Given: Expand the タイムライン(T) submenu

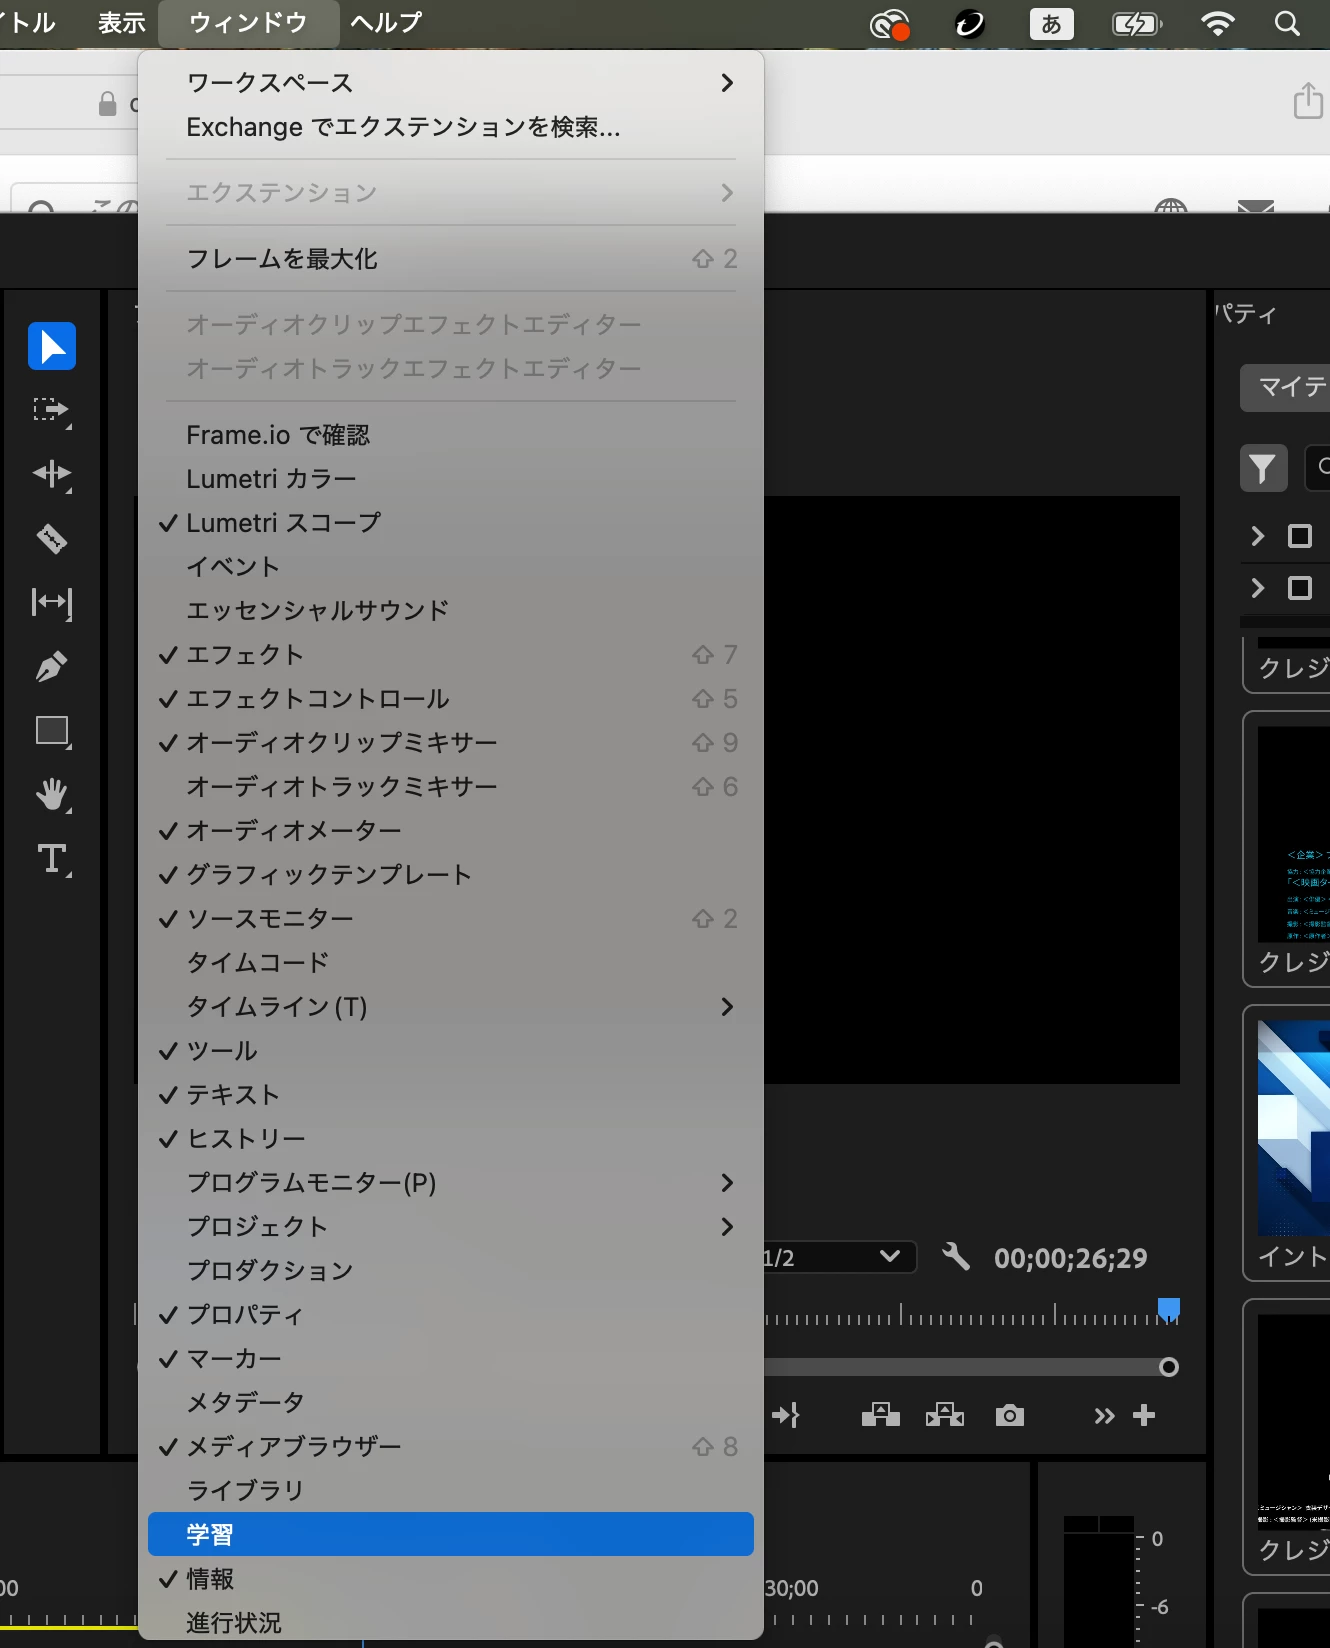Looking at the screenshot, I should (450, 1007).
